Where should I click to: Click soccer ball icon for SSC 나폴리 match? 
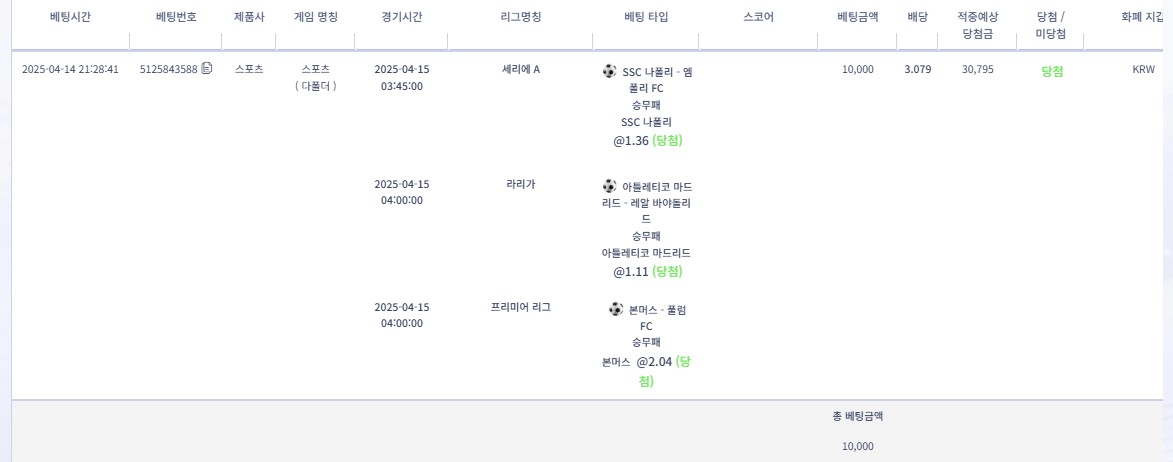click(610, 71)
